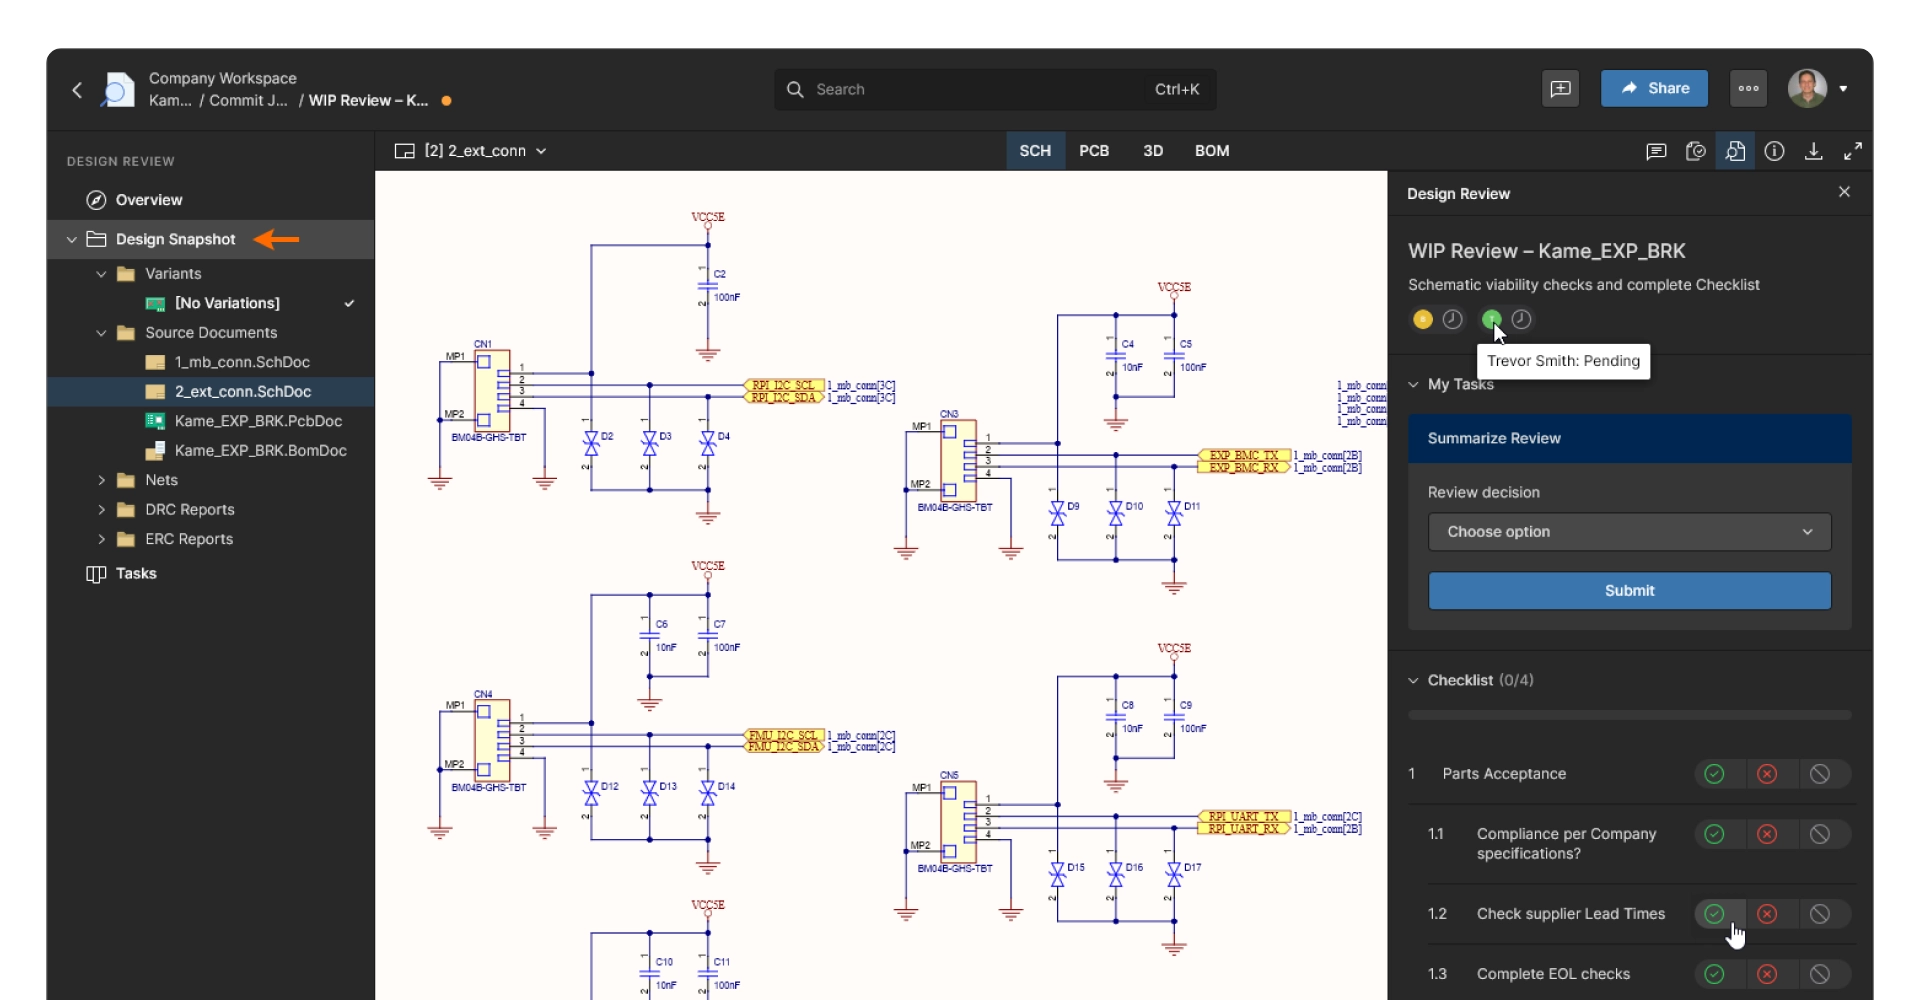Screen dimensions: 1920x1000
Task: Collapse the Checklist section
Action: pos(1414,681)
